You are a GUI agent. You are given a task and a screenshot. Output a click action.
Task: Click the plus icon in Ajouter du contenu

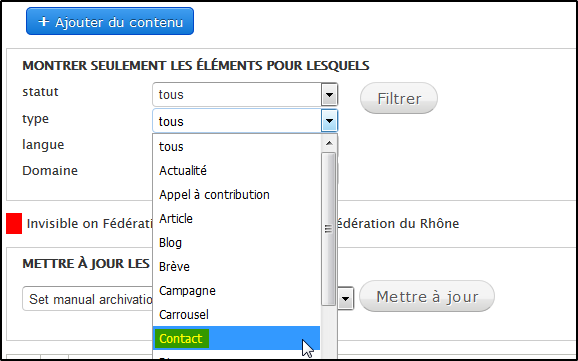point(43,22)
